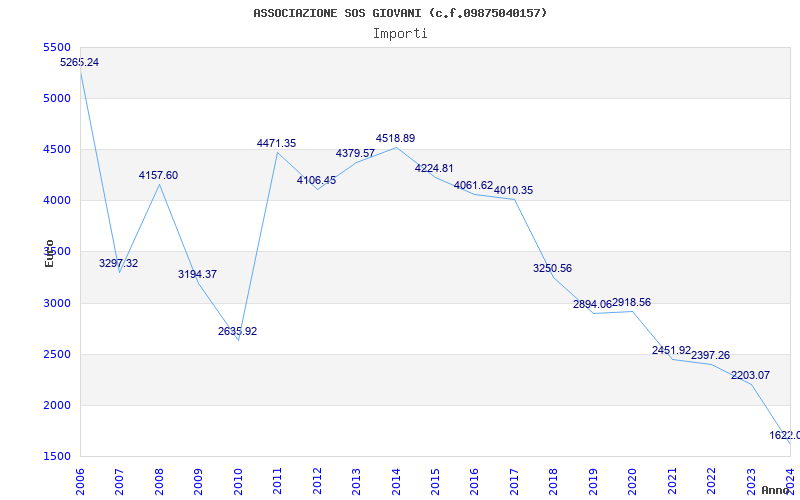800x500 pixels.
Task: Select the 3250.56 value label
Action: pyautogui.click(x=553, y=268)
